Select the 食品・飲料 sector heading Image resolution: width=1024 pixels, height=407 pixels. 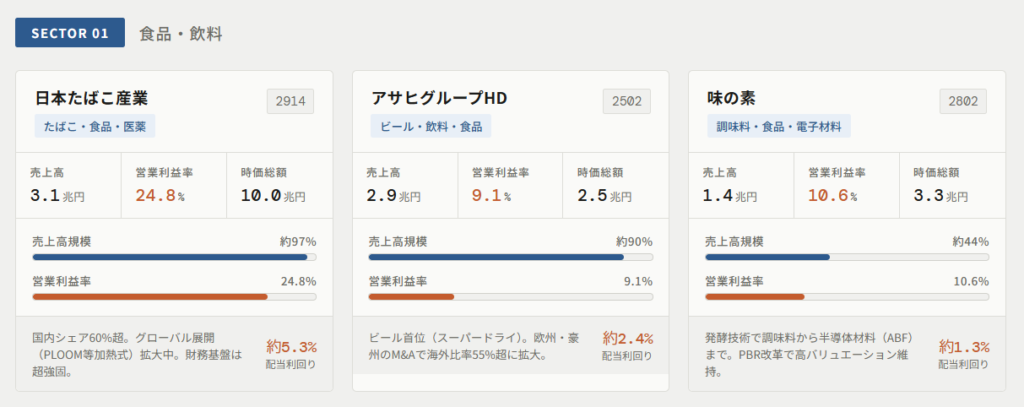180,34
